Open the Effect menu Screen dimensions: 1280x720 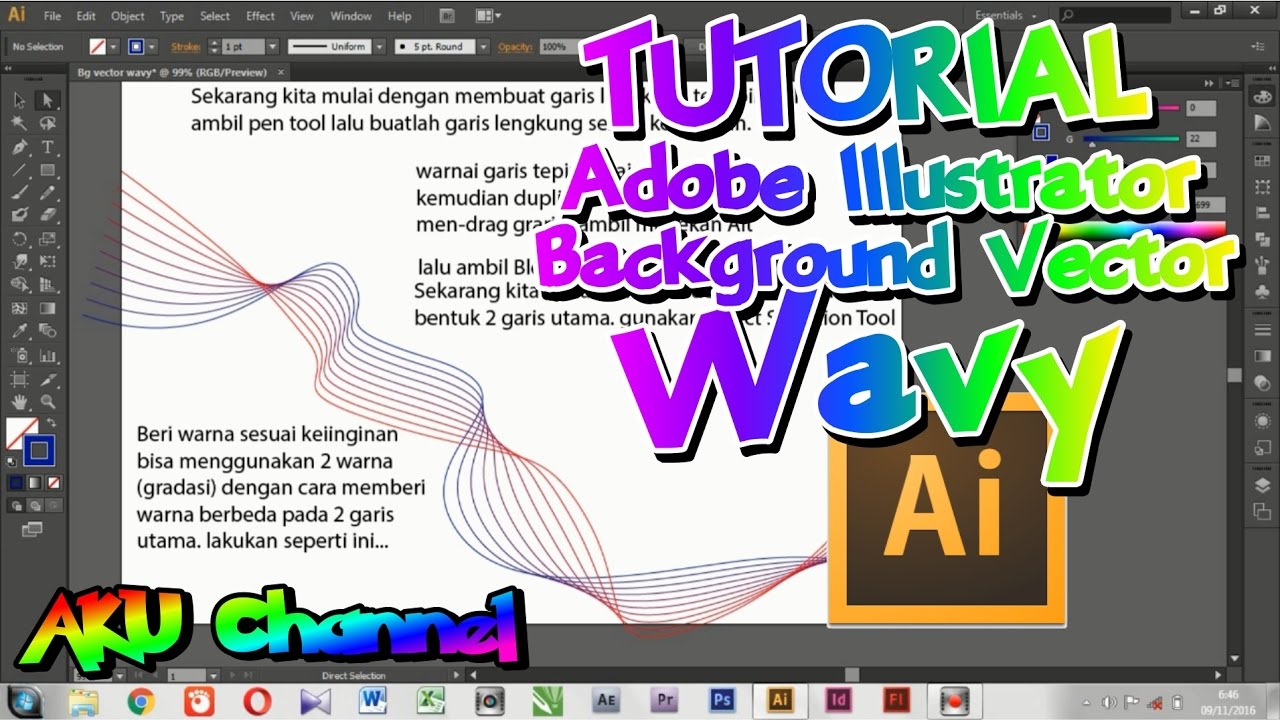(x=260, y=16)
